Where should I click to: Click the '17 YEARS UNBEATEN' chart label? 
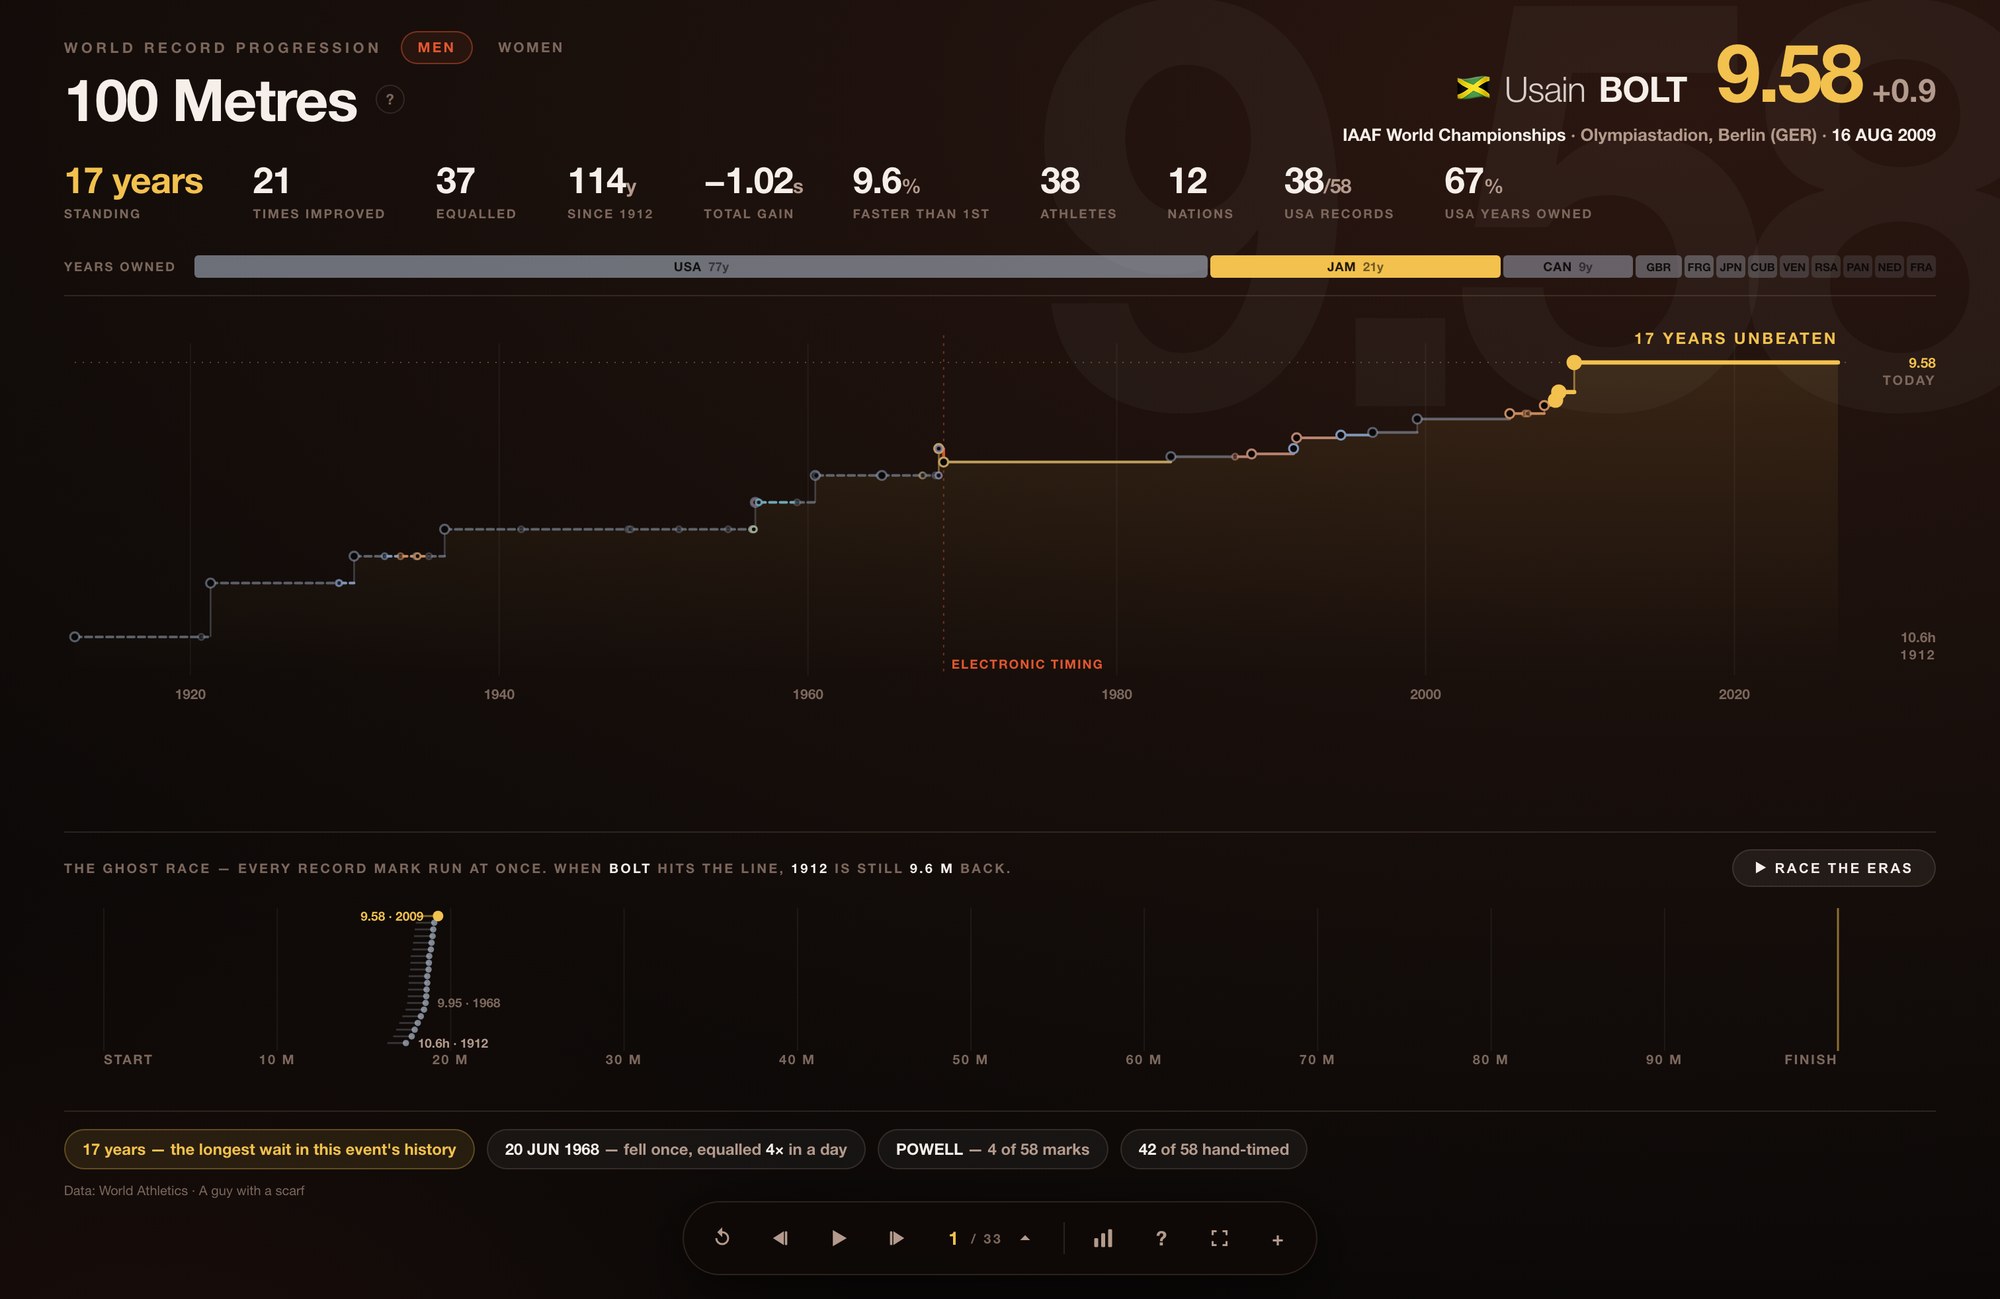(1735, 338)
